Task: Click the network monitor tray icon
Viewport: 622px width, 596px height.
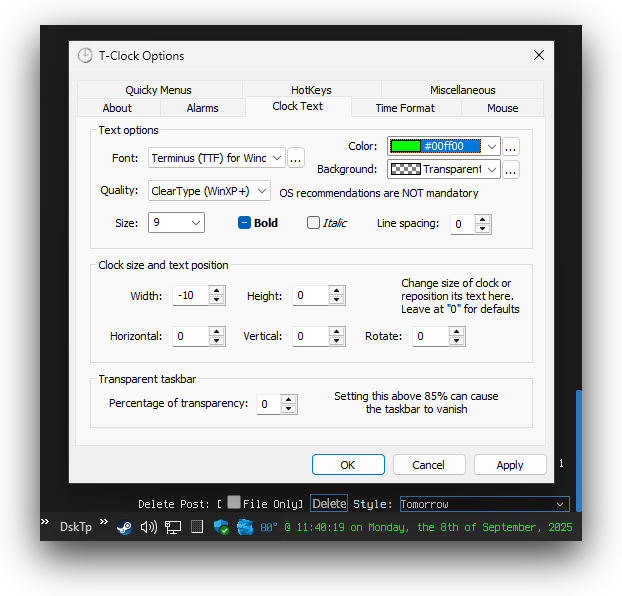Action: coord(173,527)
